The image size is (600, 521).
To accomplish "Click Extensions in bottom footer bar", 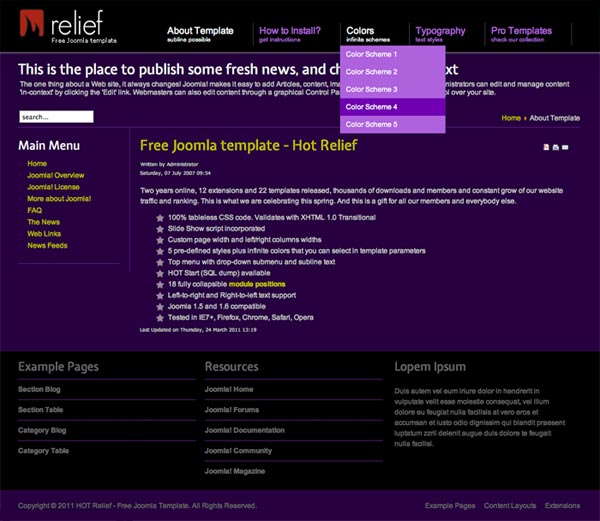I will click(x=562, y=506).
